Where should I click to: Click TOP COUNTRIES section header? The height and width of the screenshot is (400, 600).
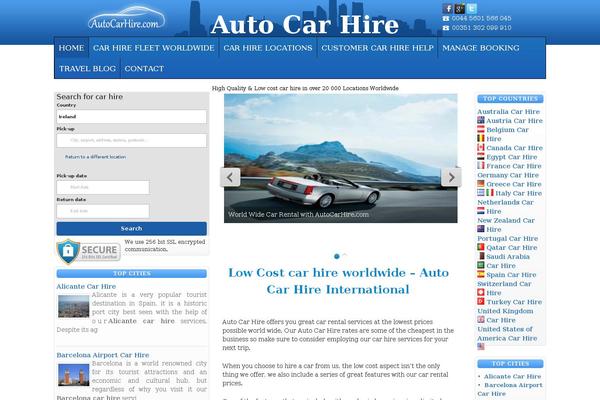510,99
